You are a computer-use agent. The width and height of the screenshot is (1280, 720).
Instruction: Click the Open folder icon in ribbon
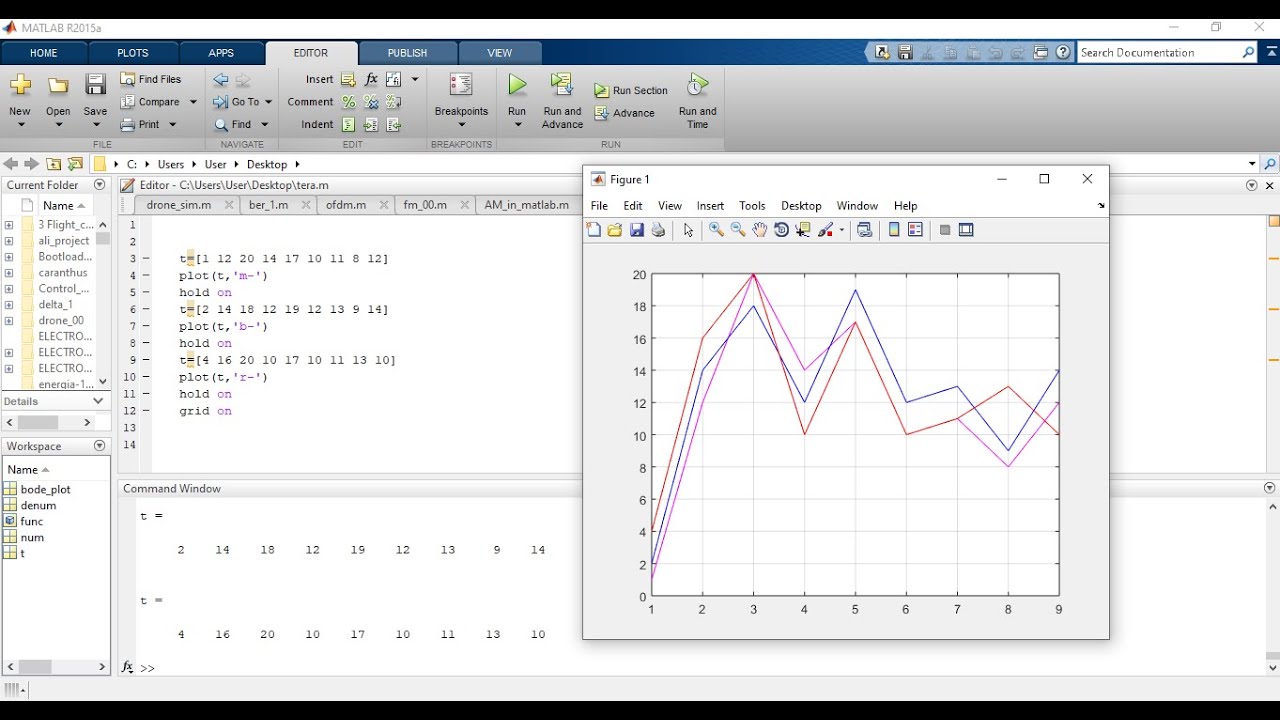[x=58, y=86]
